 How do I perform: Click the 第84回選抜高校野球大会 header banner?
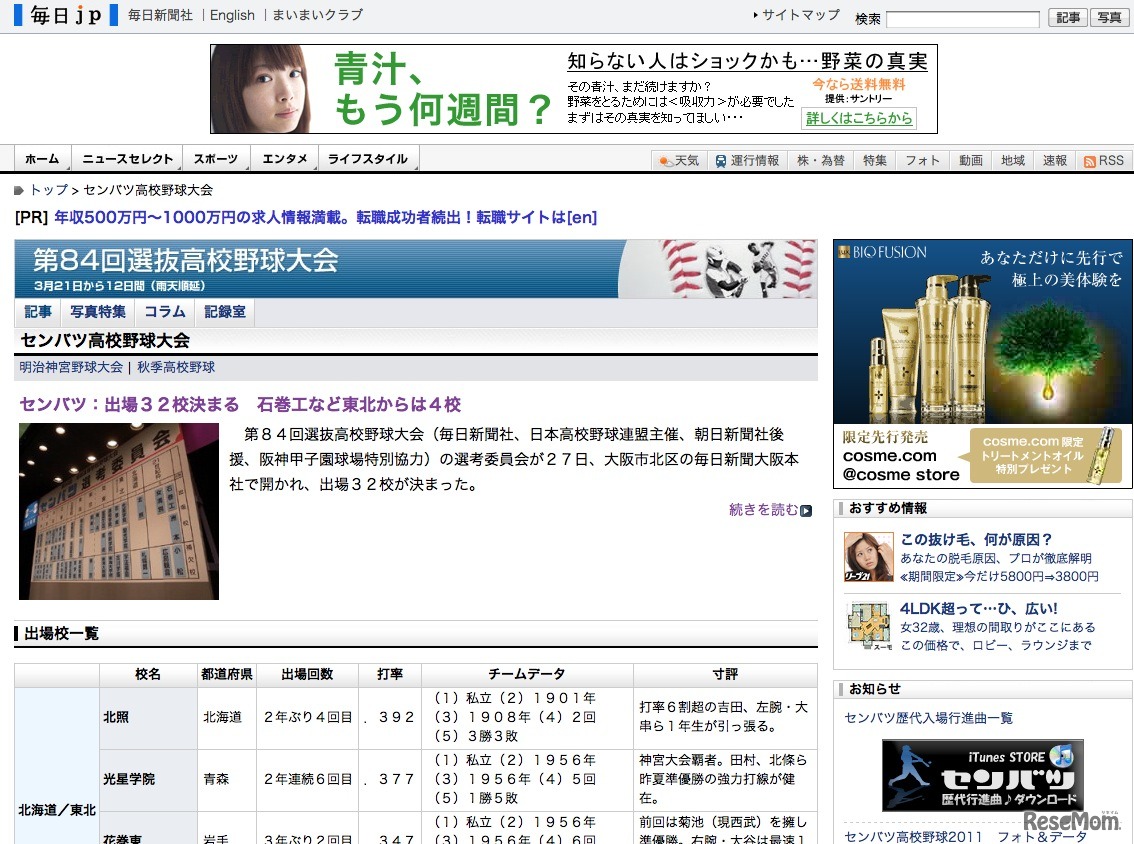click(x=416, y=268)
